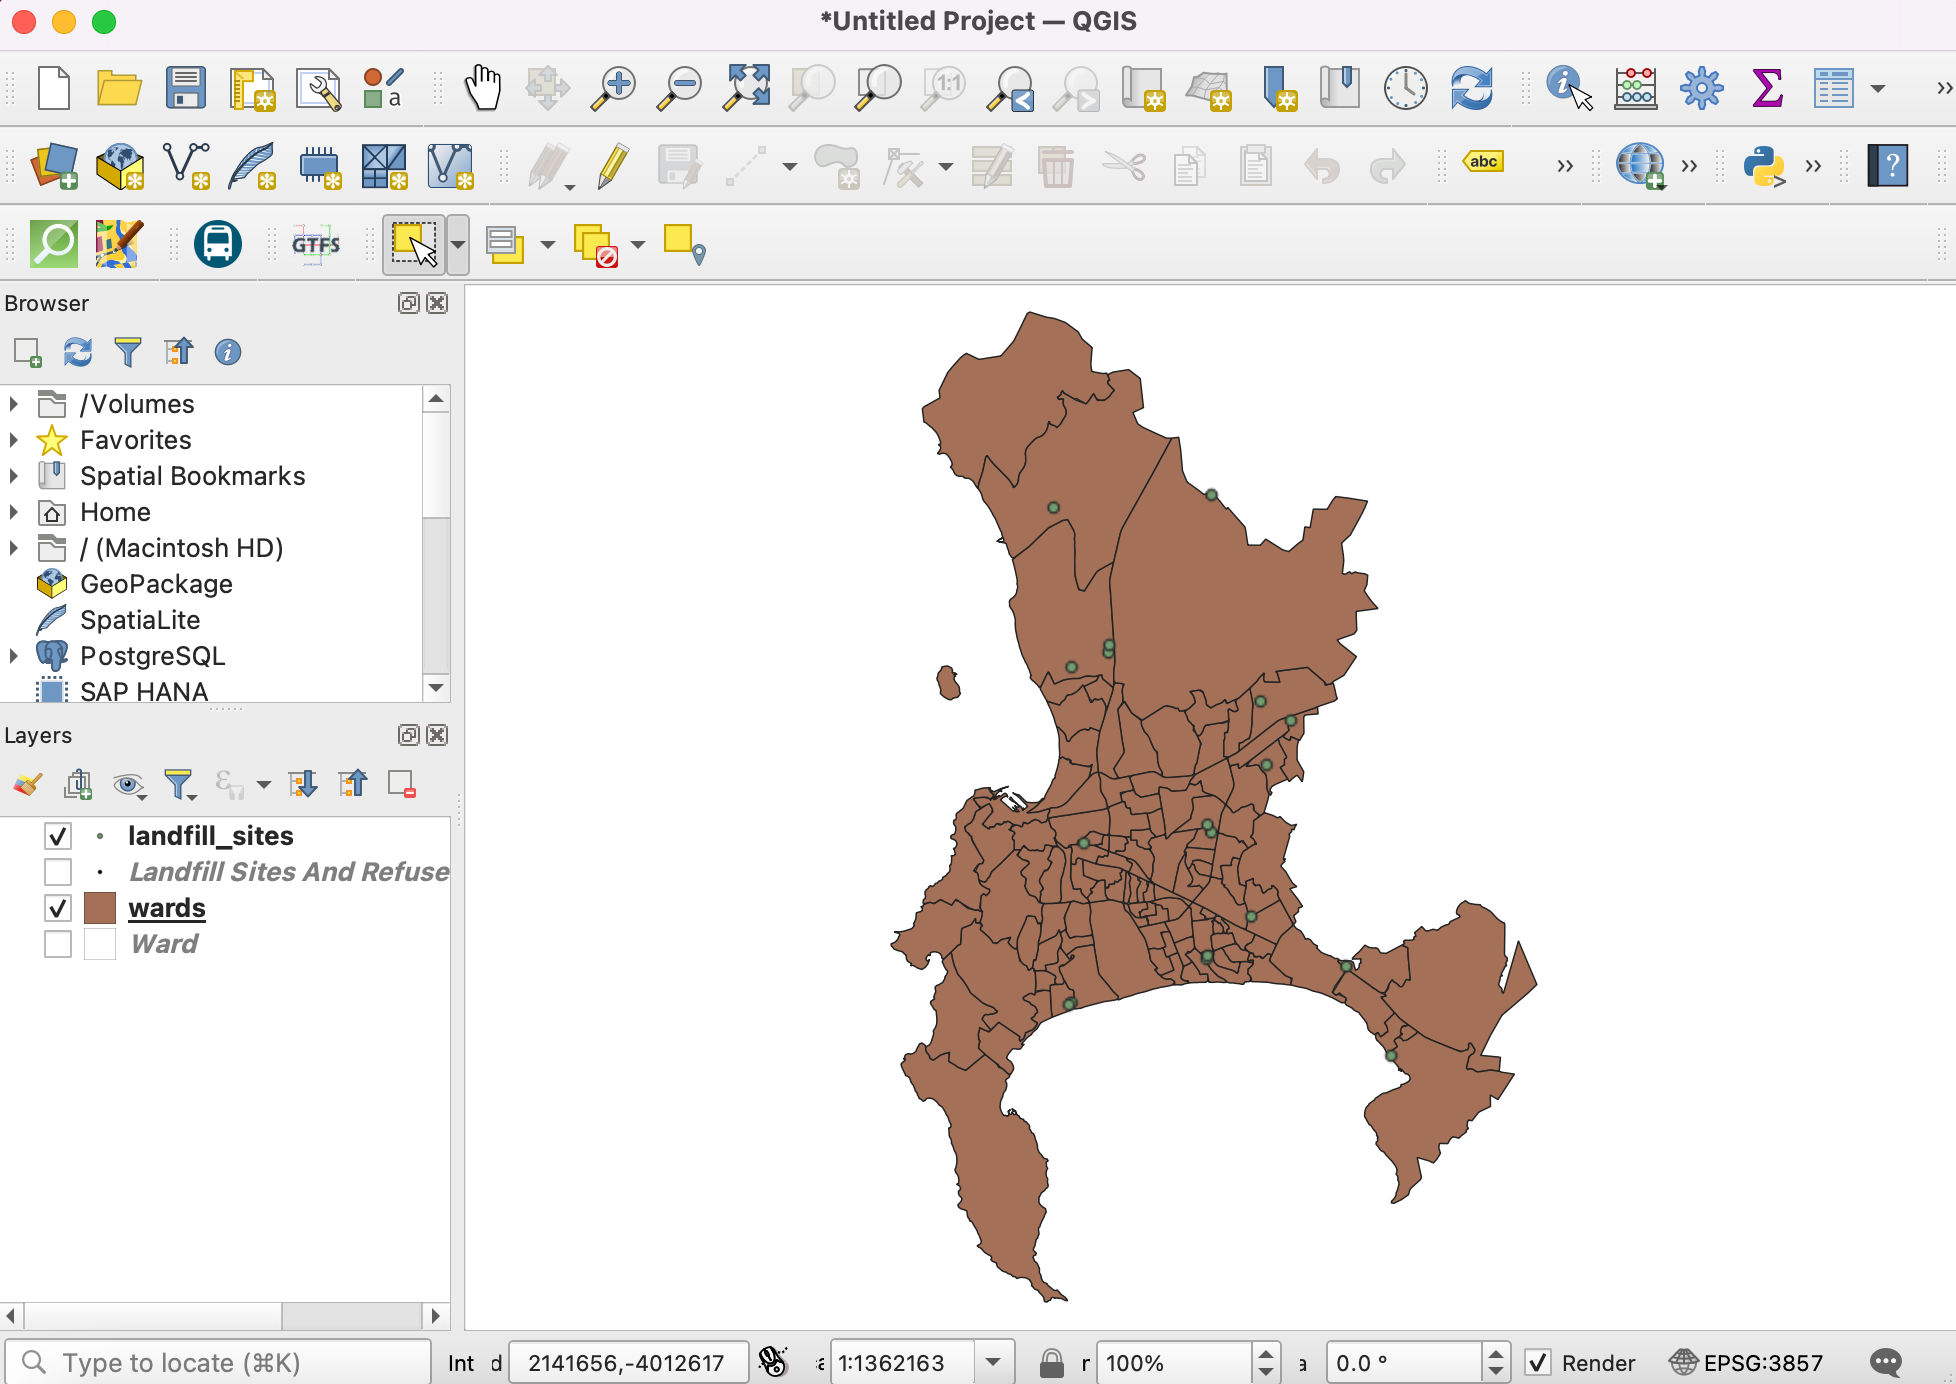This screenshot has height=1384, width=1956.
Task: Click the Deselect Features icon
Action: click(x=595, y=244)
